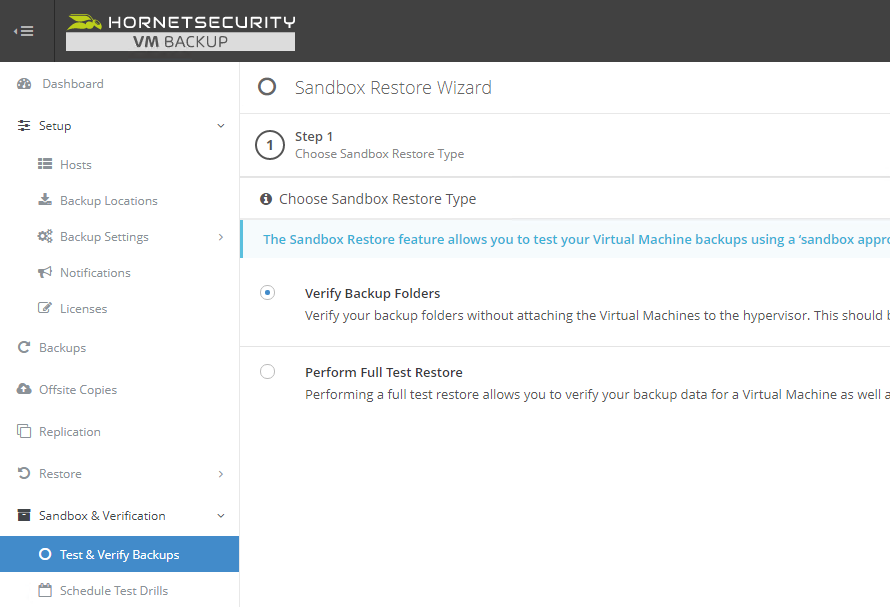Open Hosts using its grid icon
Screen dimensions: 890x607
46,164
